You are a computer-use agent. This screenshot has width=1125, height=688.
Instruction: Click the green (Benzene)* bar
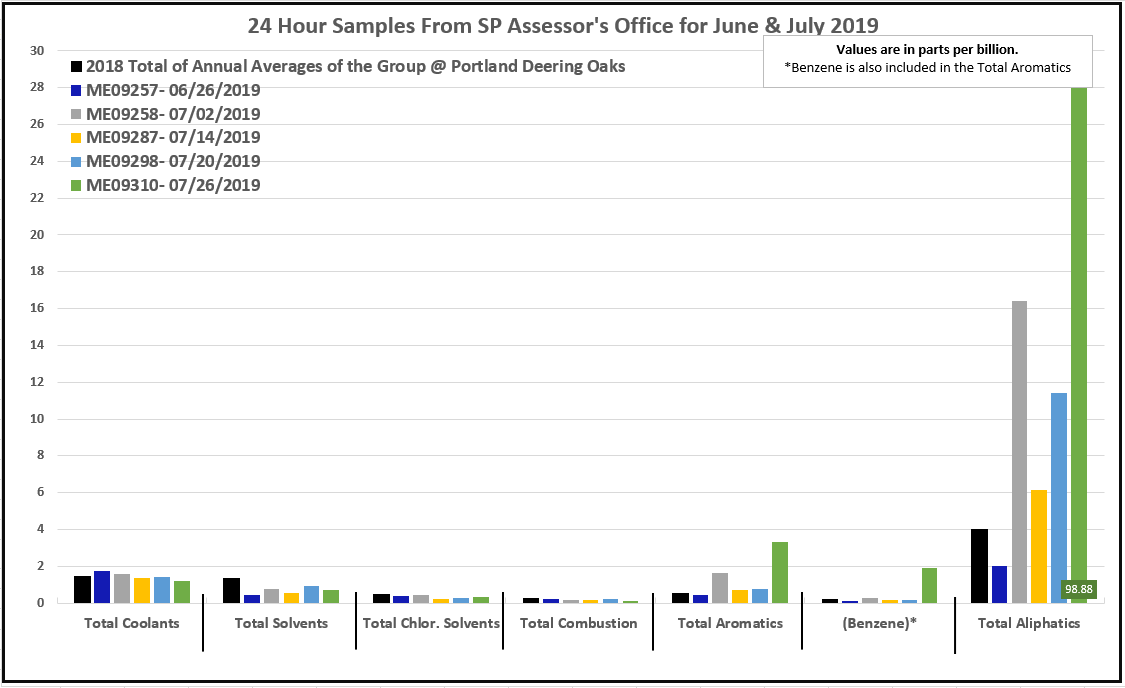coord(929,585)
